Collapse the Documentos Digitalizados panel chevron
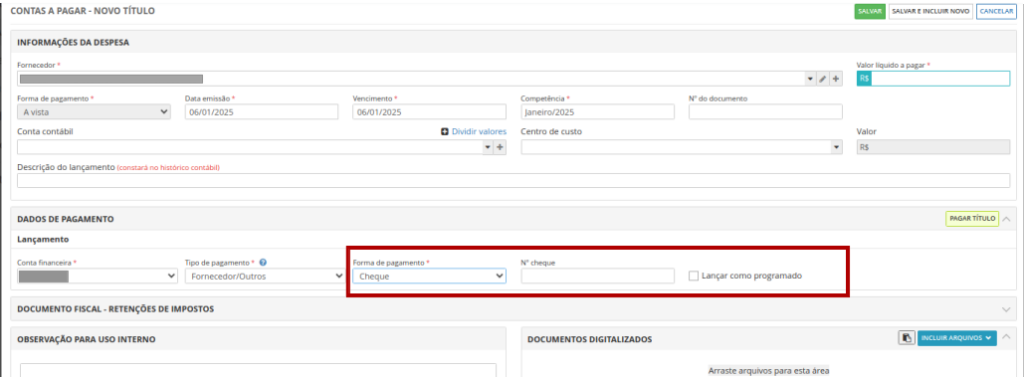The image size is (1024, 377). 1006,338
